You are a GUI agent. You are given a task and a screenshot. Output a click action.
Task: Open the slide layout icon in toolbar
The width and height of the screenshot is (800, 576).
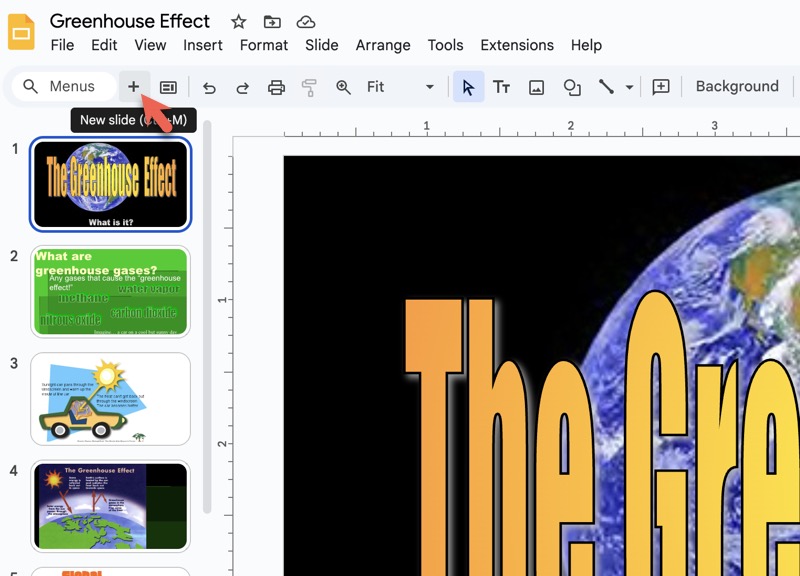click(x=168, y=87)
